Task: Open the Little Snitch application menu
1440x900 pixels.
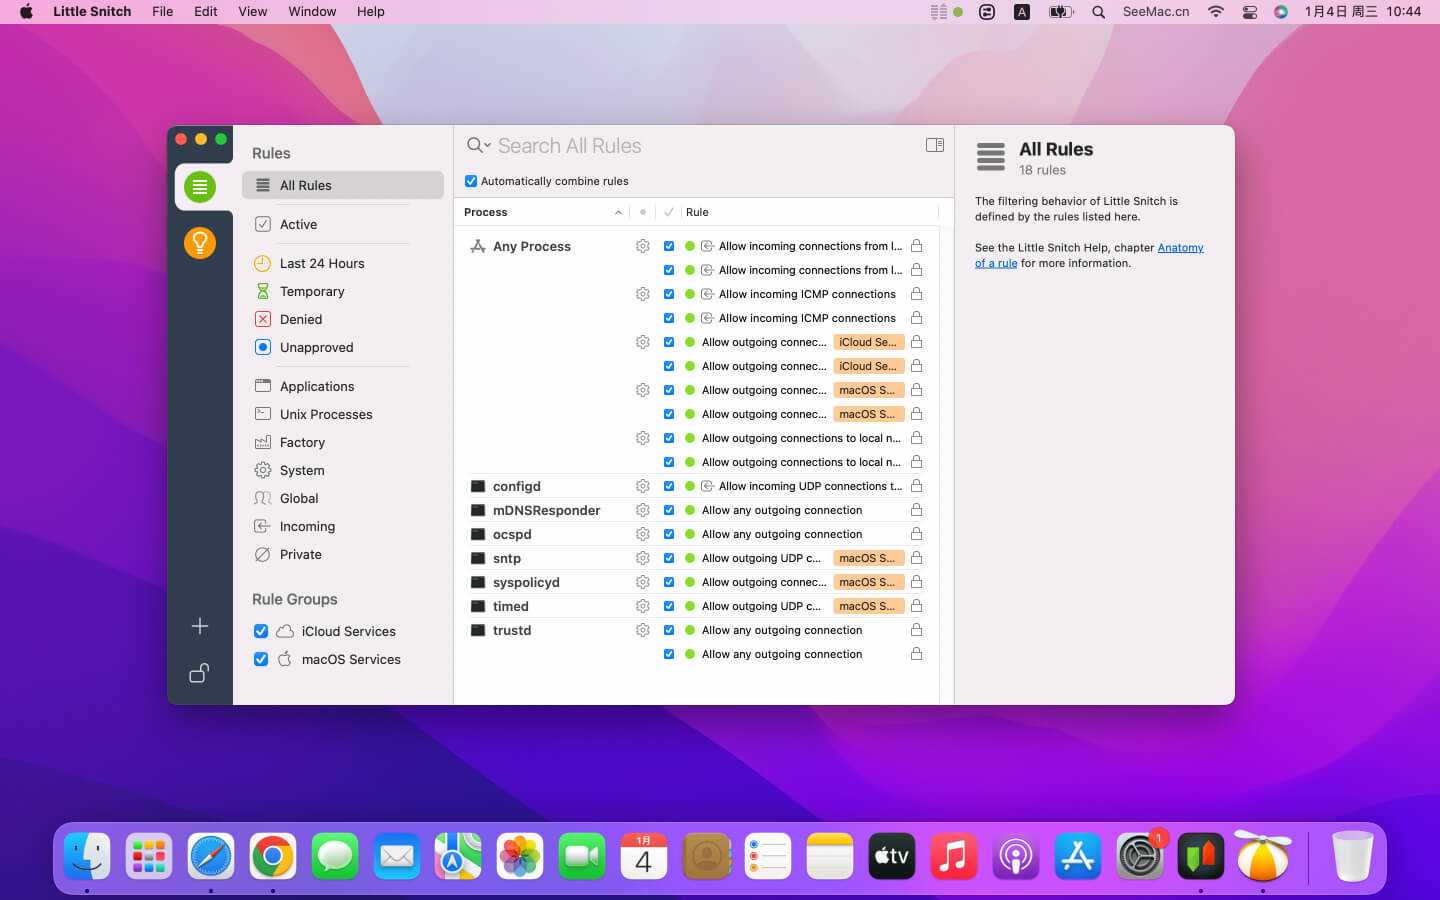Action: point(92,12)
